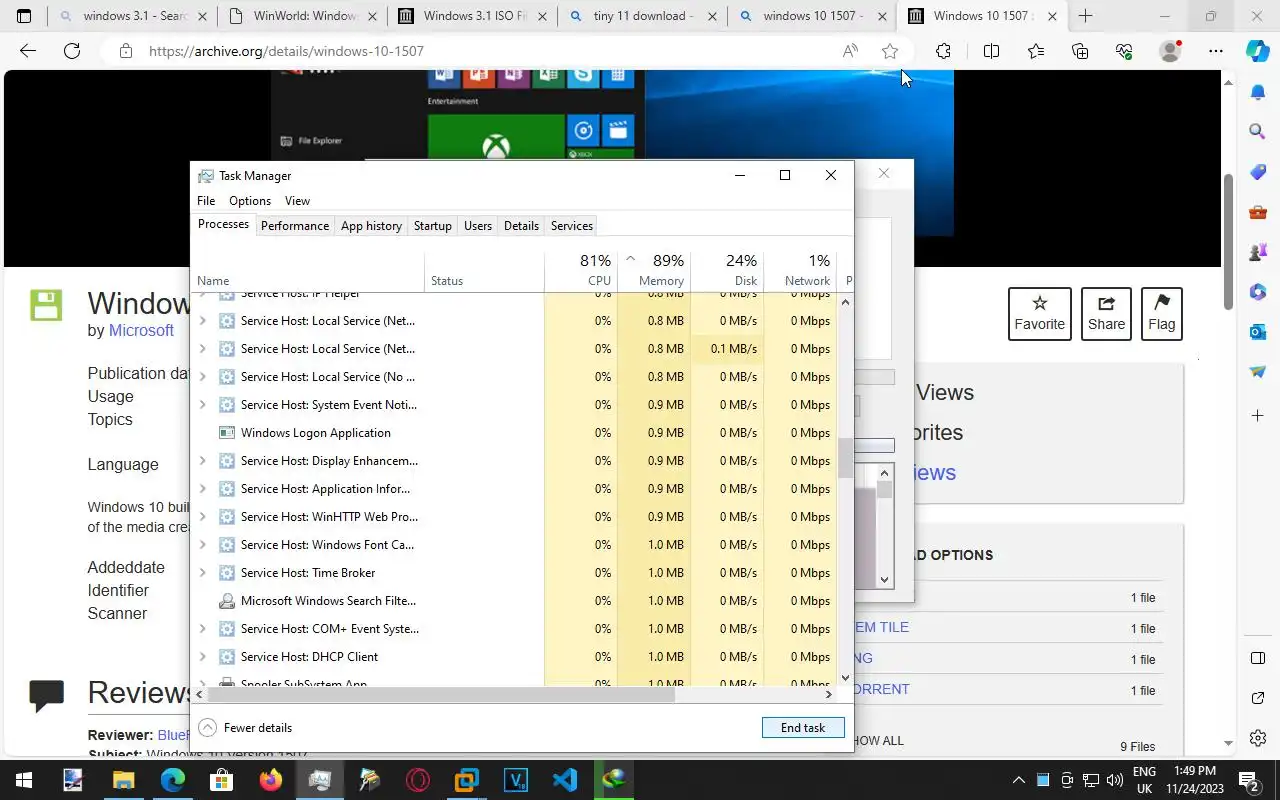Collapse Task Manager with Fewer details
The height and width of the screenshot is (800, 1280).
tap(246, 728)
